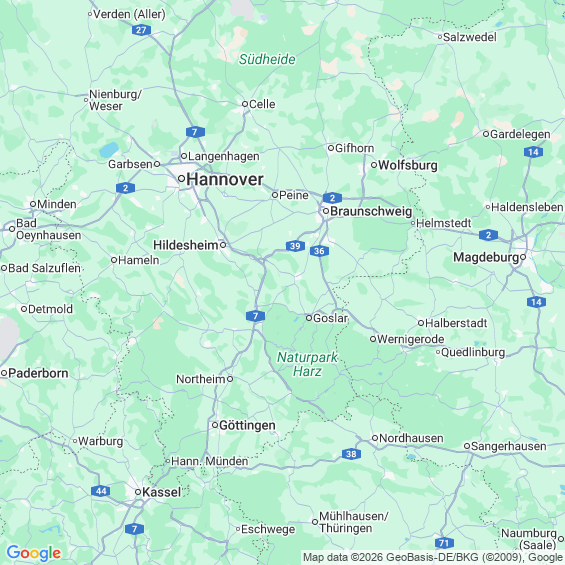The width and height of the screenshot is (565, 565).
Task: Select the Hannover city label
Action: [x=225, y=179]
